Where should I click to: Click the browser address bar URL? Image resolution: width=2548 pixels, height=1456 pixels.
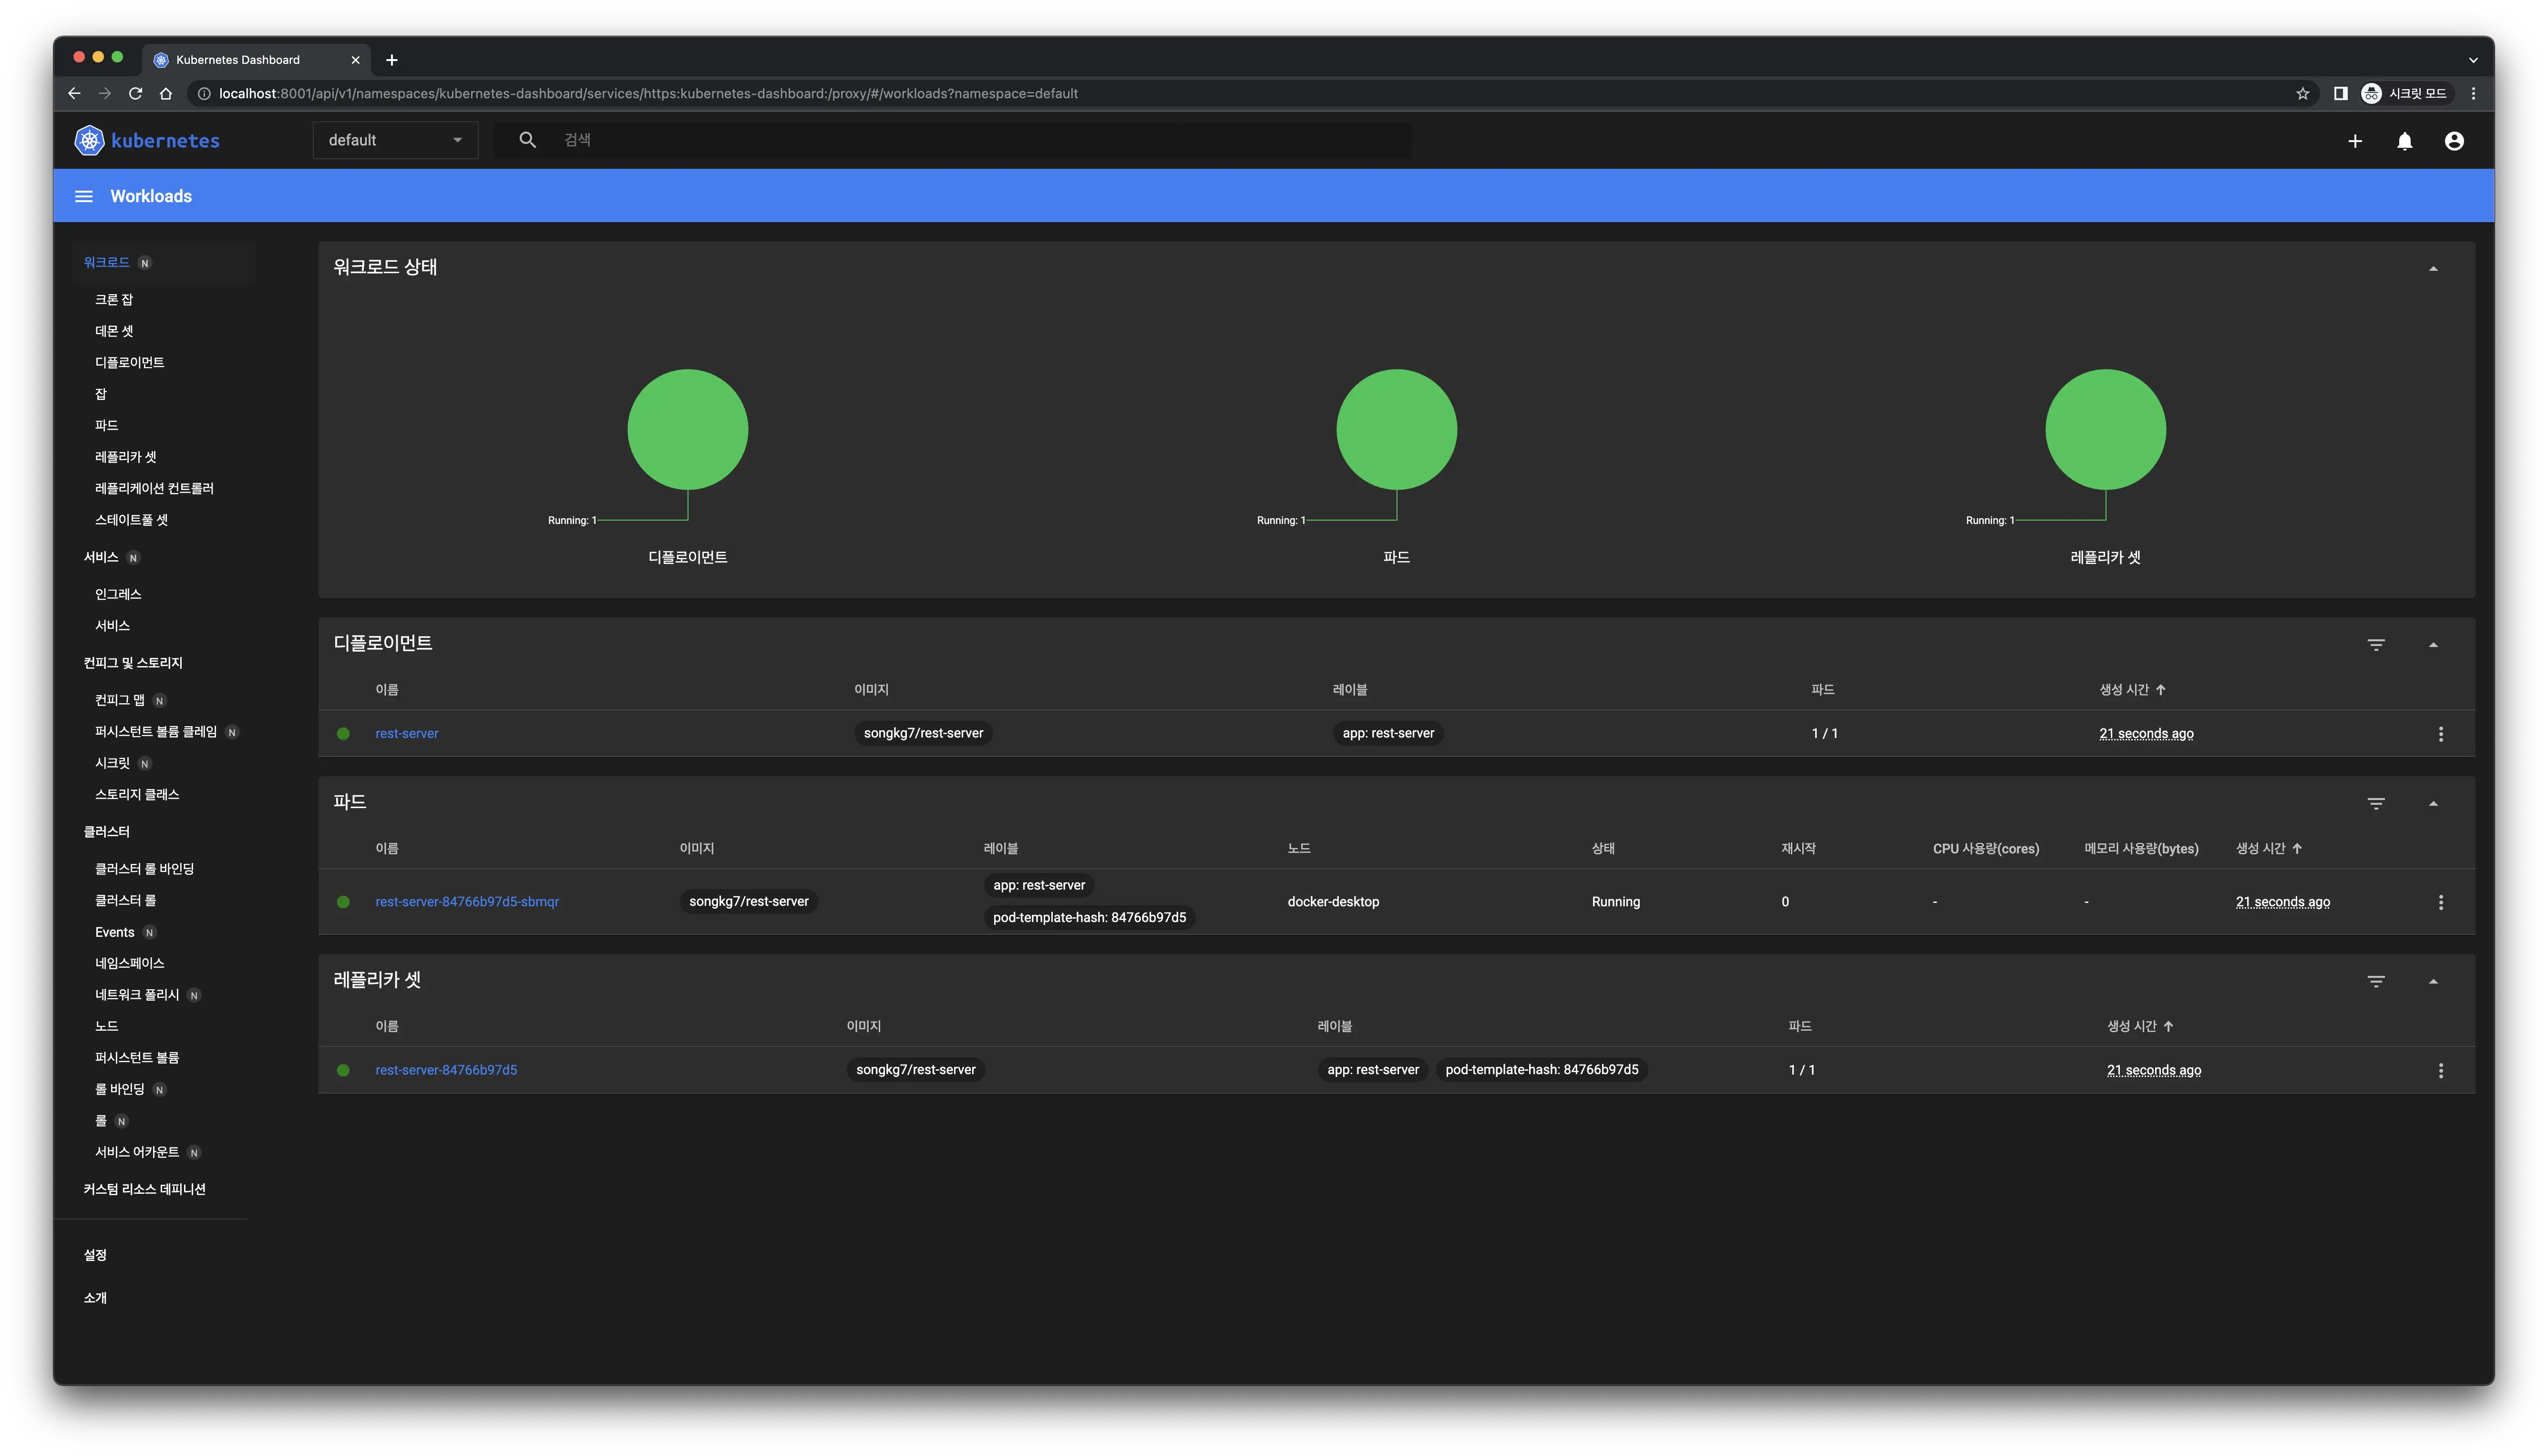648,93
